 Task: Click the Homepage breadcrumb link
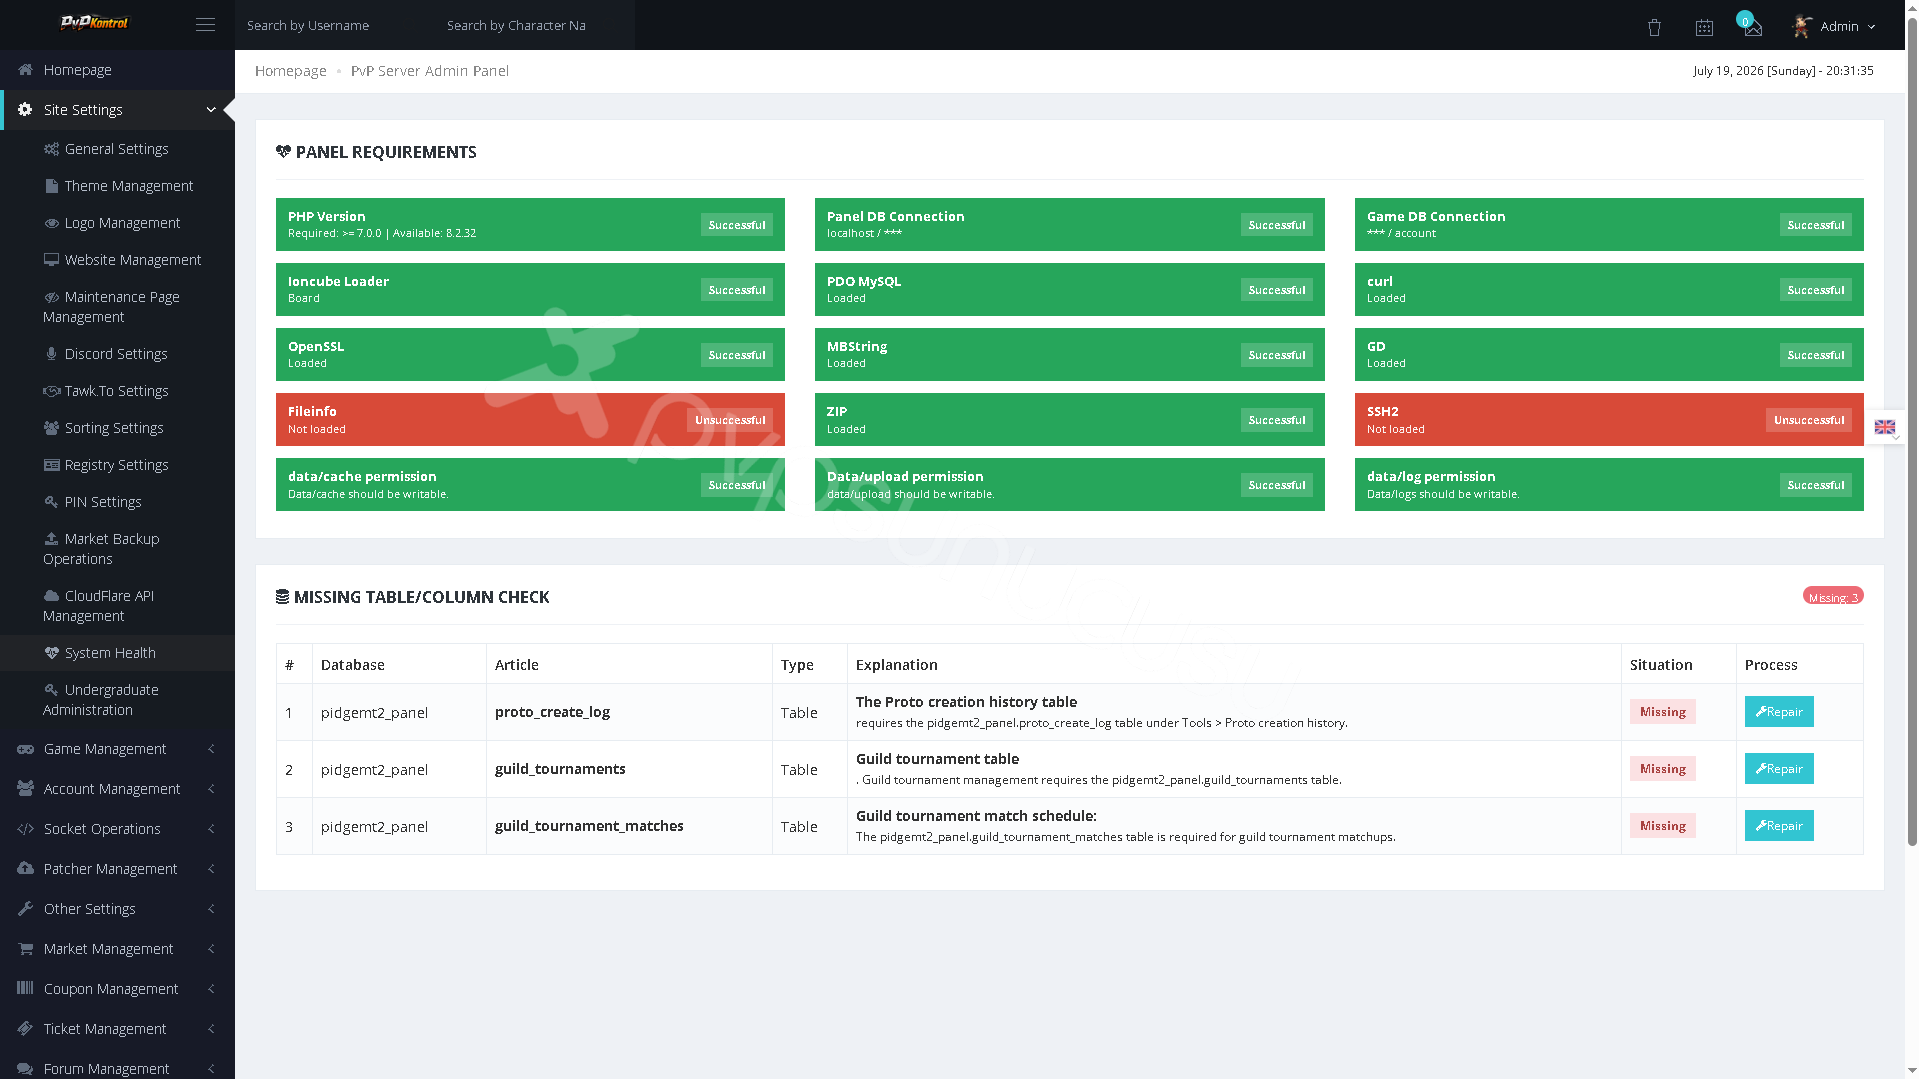pyautogui.click(x=290, y=71)
